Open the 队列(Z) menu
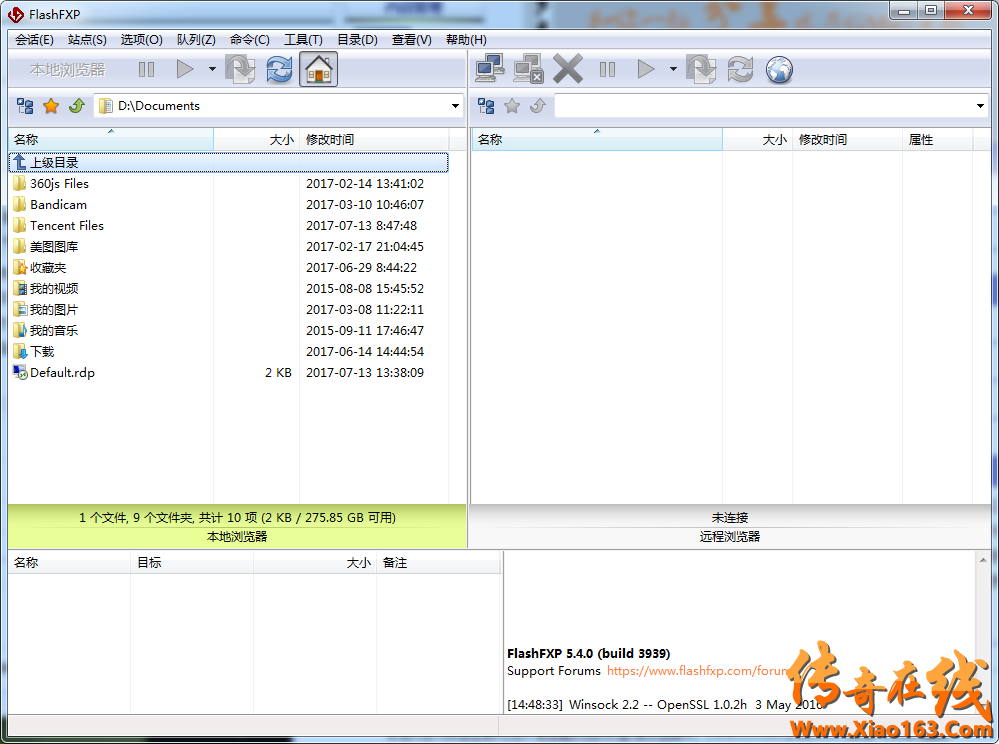 tap(196, 39)
